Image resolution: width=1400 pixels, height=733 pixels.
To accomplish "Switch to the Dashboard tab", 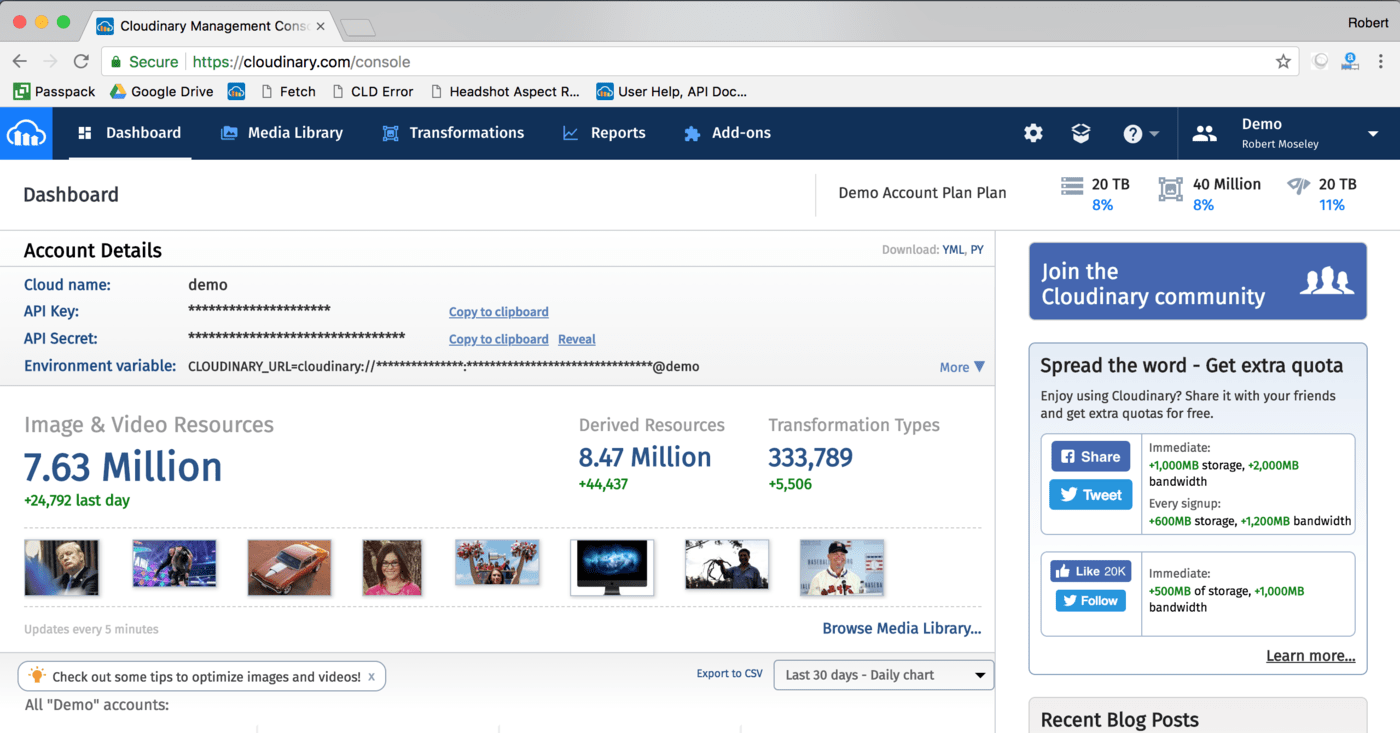I will tap(130, 133).
